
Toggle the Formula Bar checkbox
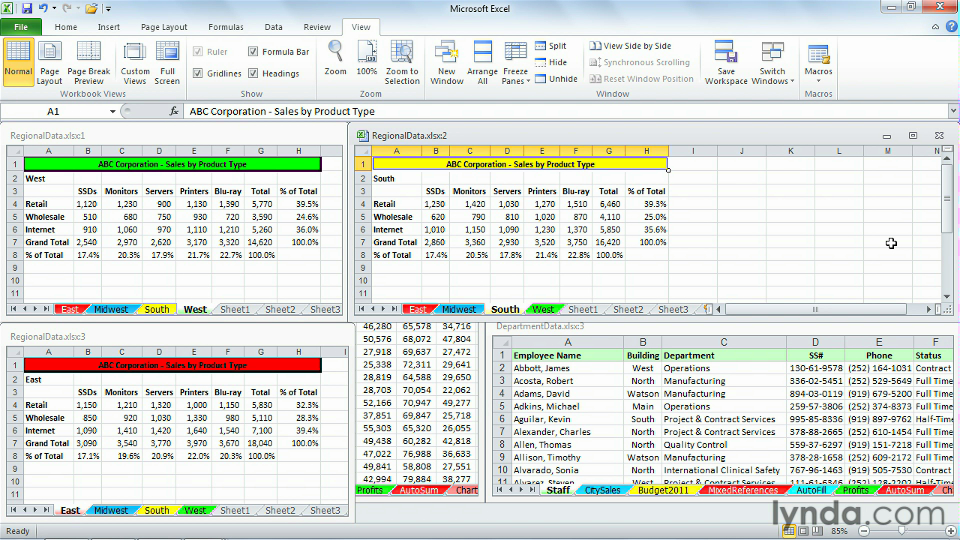[253, 52]
